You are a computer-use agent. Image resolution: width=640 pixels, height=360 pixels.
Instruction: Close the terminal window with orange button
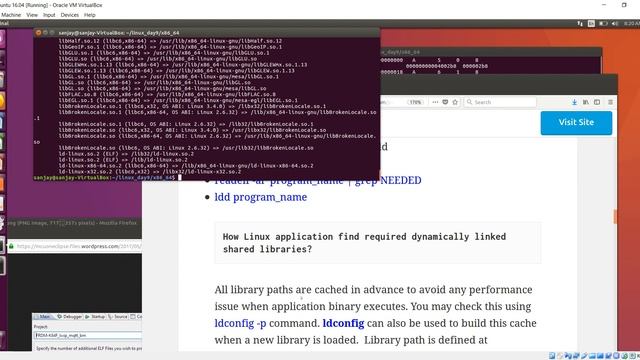(38, 32)
